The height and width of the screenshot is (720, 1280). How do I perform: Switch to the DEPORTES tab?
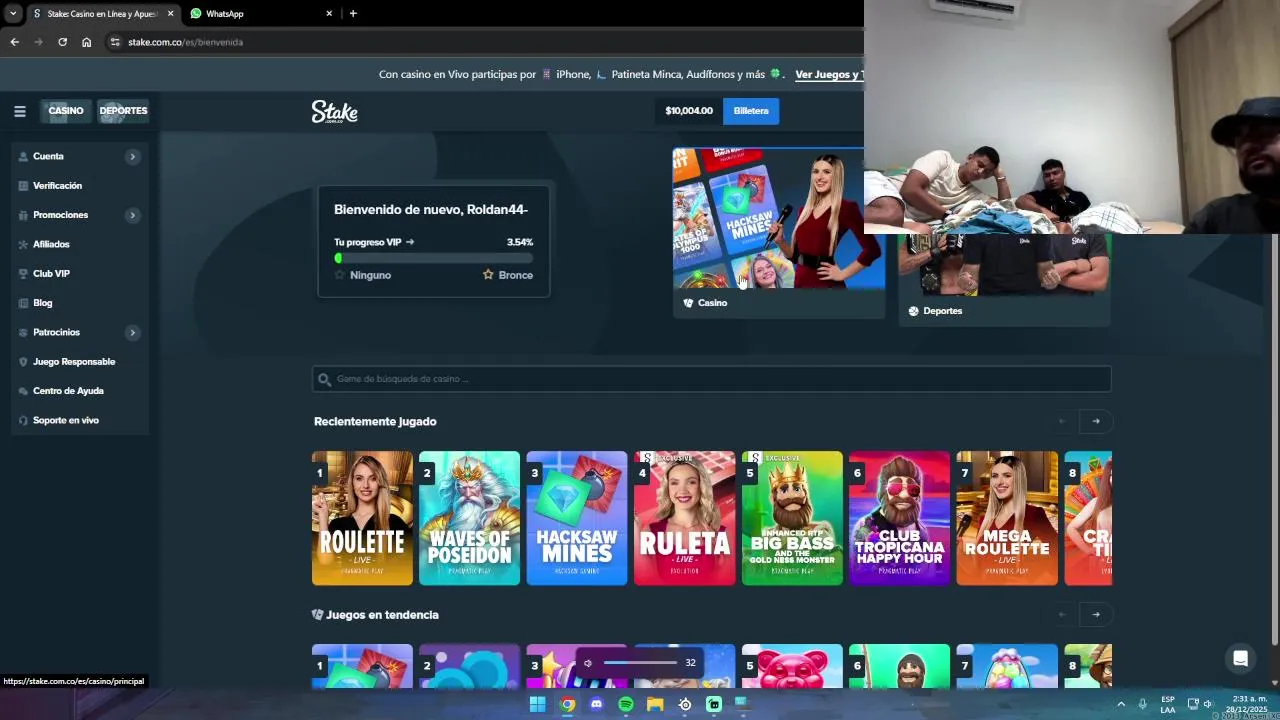tap(123, 111)
